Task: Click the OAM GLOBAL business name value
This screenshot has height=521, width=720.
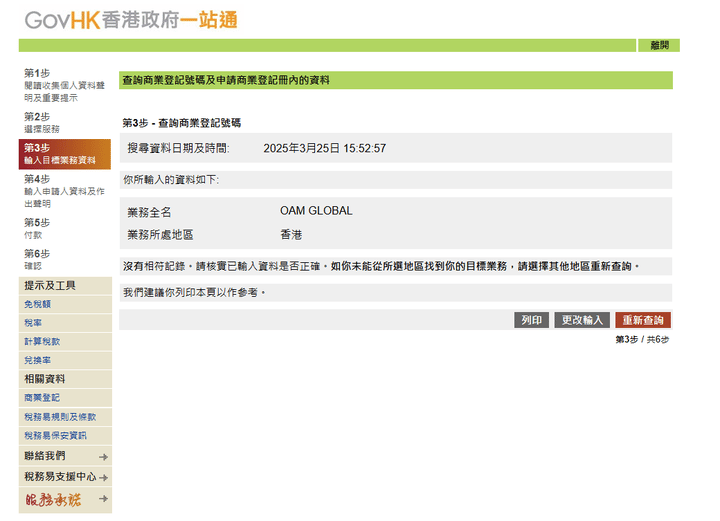Action: (x=316, y=211)
